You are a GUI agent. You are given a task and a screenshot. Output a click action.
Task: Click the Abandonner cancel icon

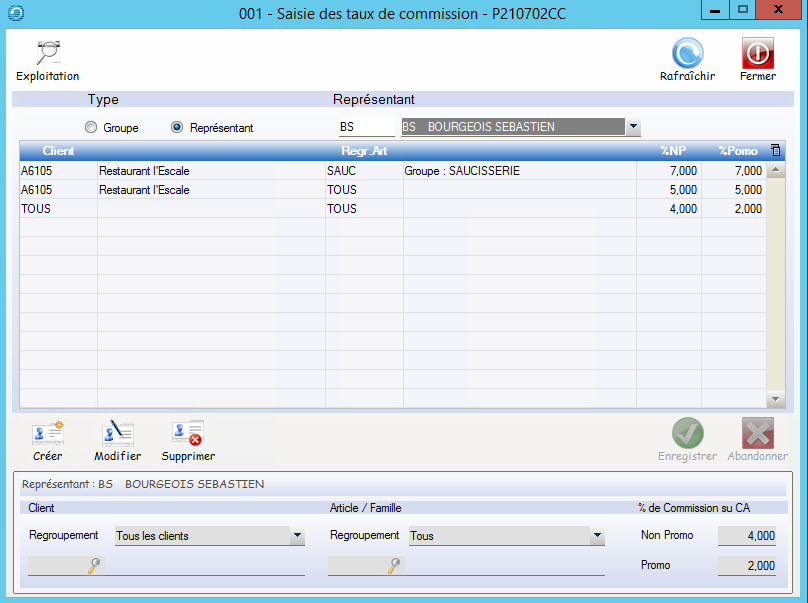click(x=757, y=433)
